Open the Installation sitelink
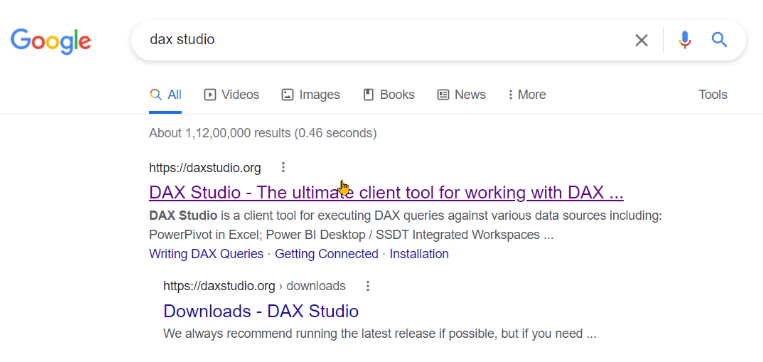Image resolution: width=763 pixels, height=362 pixels. click(x=419, y=254)
